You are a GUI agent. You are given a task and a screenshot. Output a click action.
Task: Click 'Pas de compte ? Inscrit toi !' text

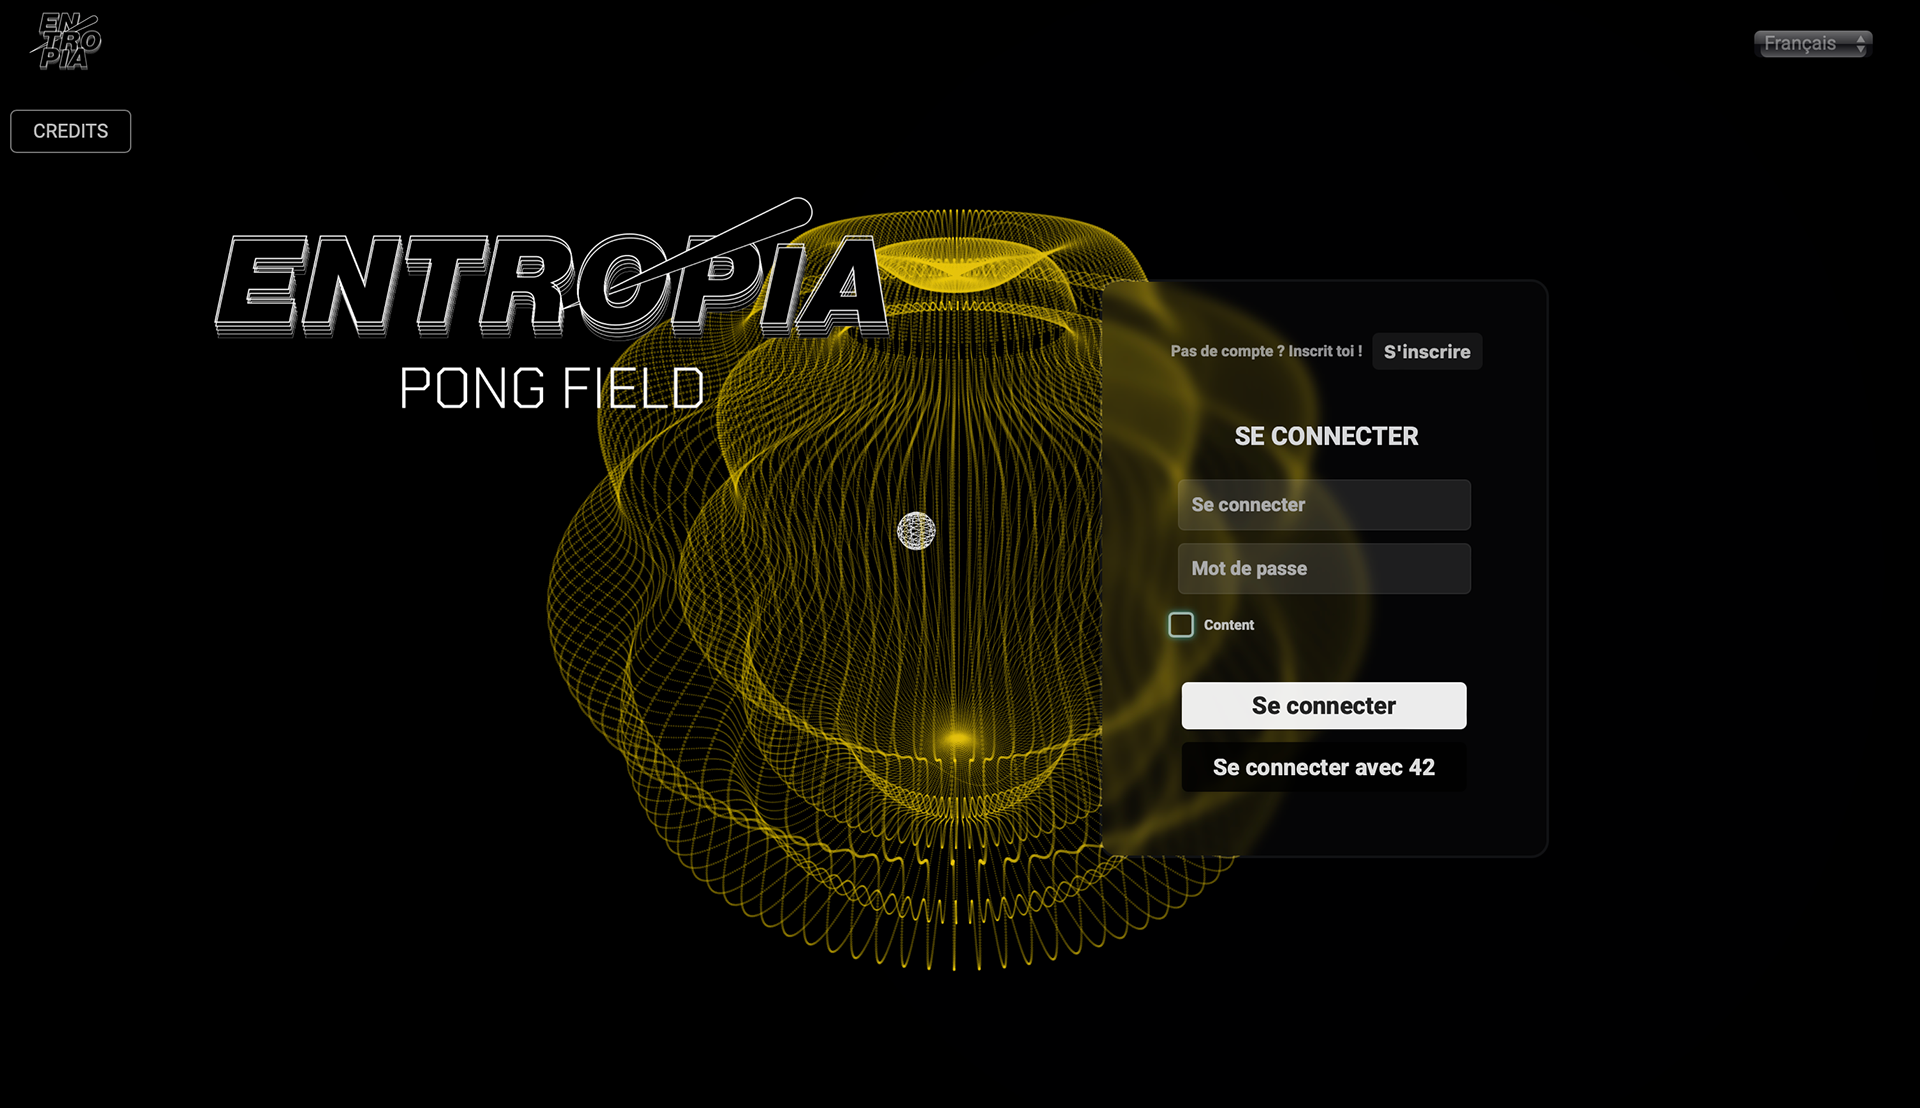pos(1266,351)
